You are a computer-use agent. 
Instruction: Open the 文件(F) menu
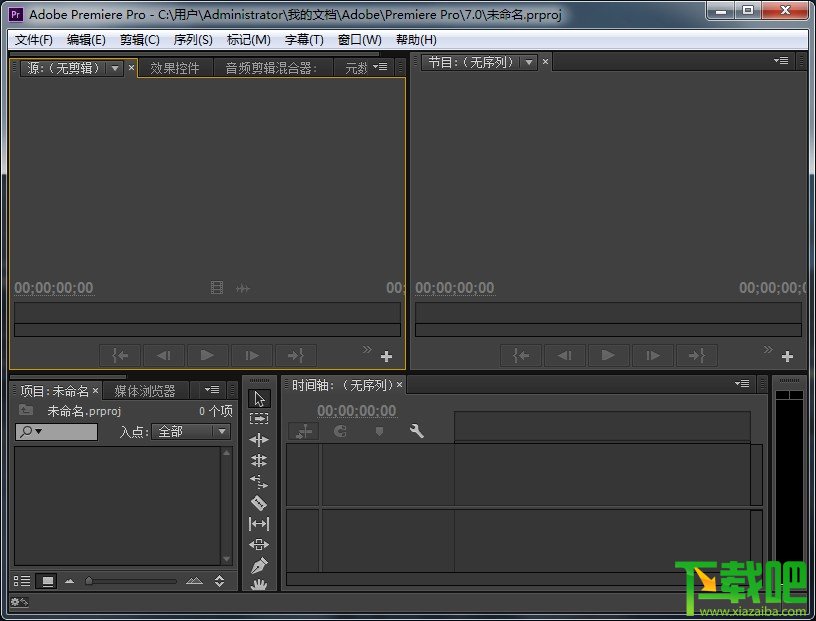tap(33, 40)
